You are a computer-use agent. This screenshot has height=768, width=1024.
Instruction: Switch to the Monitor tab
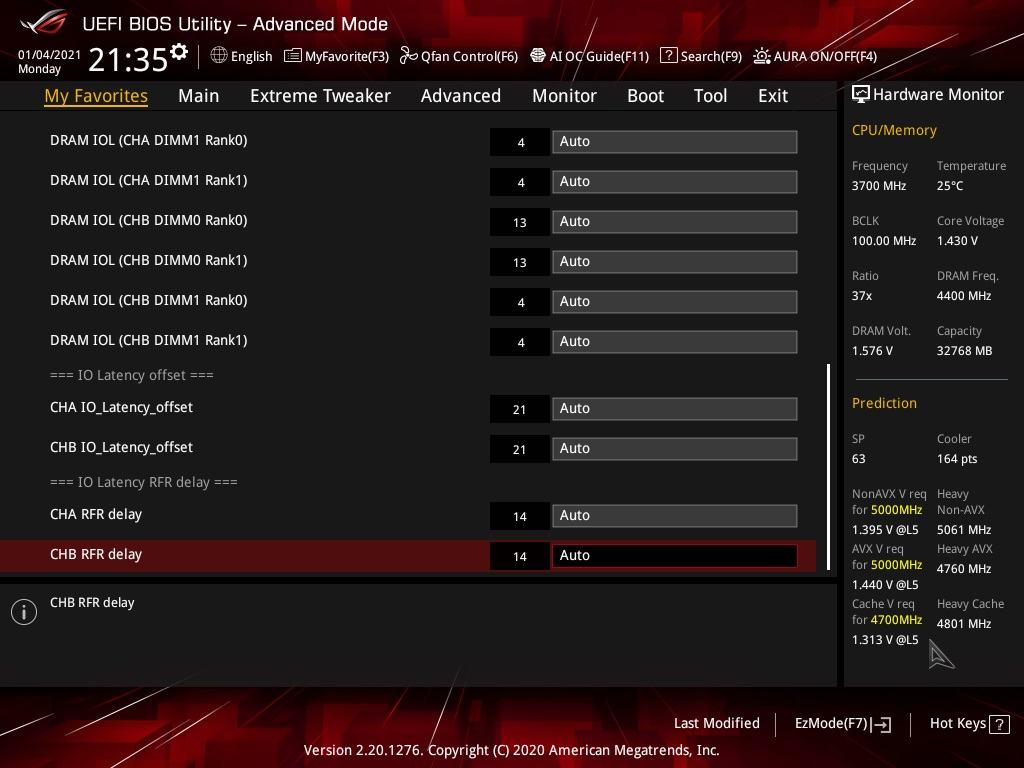click(564, 96)
